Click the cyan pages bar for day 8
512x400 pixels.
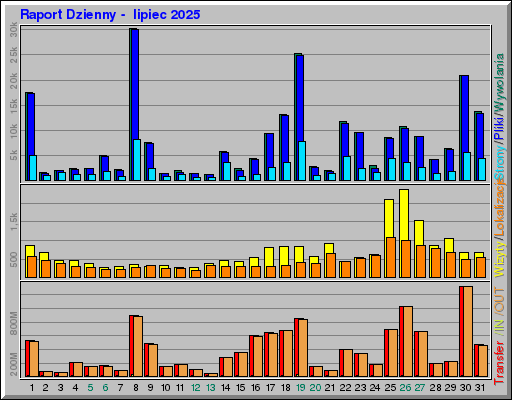tap(137, 160)
